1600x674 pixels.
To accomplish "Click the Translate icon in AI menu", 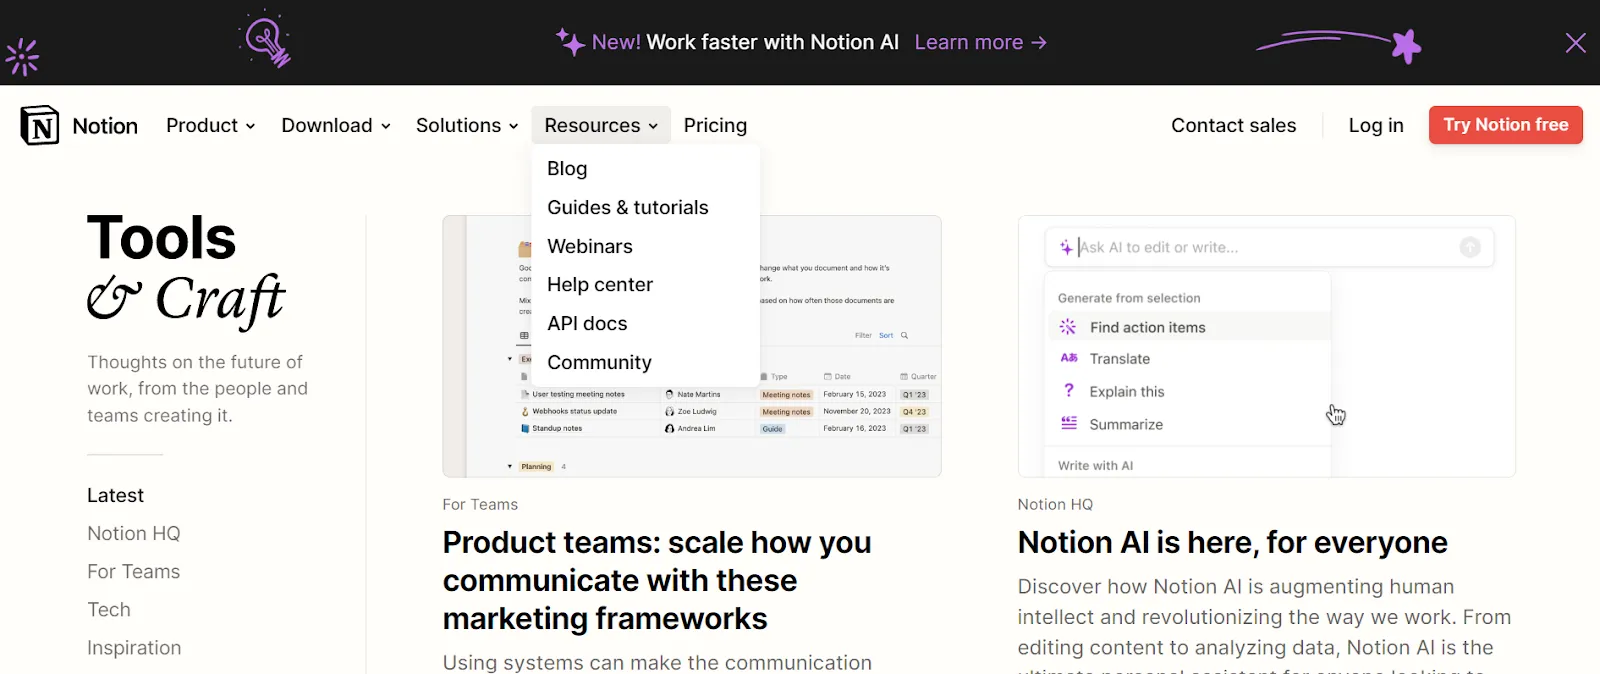I will [x=1069, y=358].
